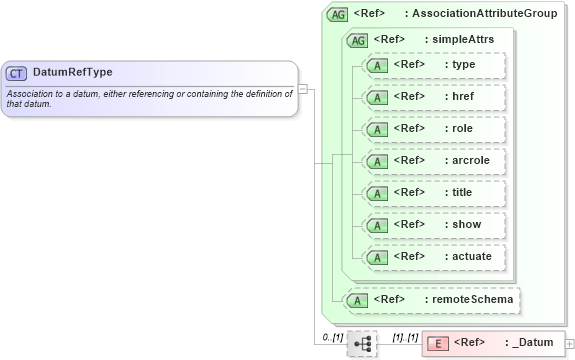The width and height of the screenshot is (575, 360).
Task: Select the ': href' attribute name
Action: [459, 96]
